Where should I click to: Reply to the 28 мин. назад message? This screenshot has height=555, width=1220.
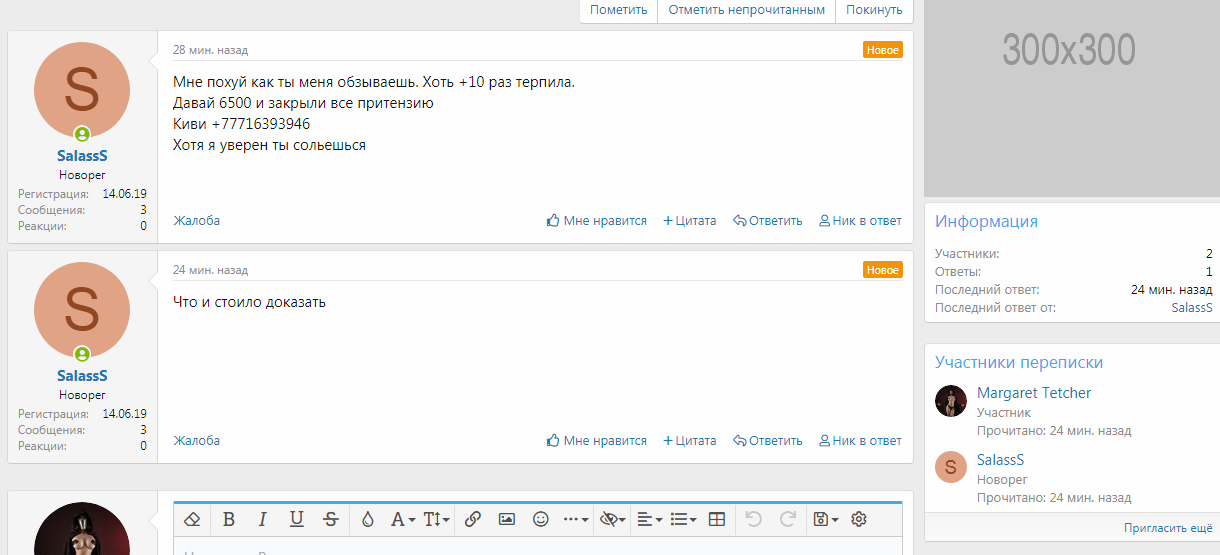pos(768,221)
